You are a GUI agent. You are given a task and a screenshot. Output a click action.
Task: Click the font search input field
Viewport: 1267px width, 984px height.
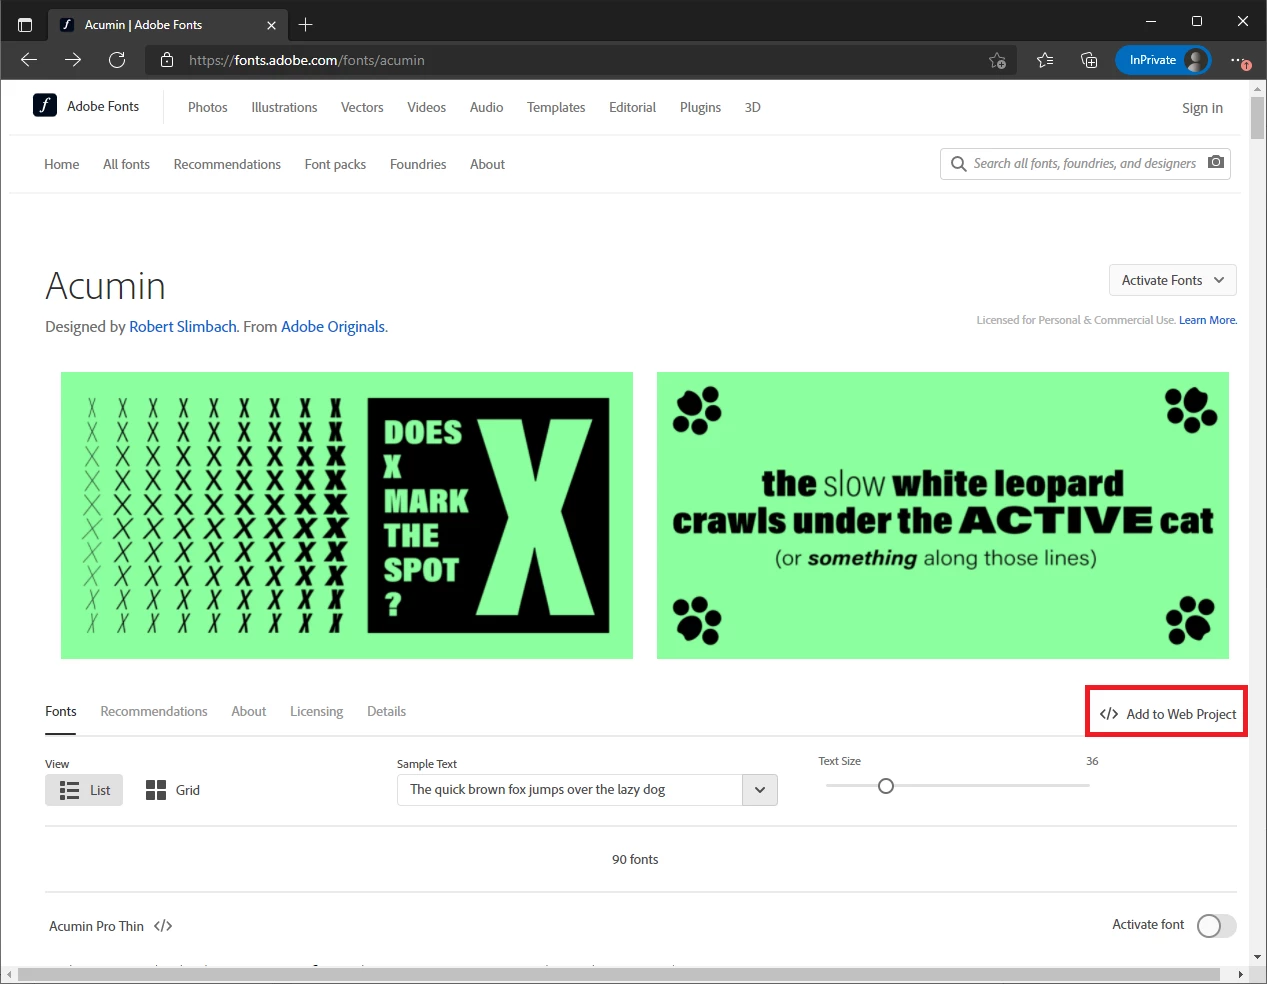coord(1085,164)
